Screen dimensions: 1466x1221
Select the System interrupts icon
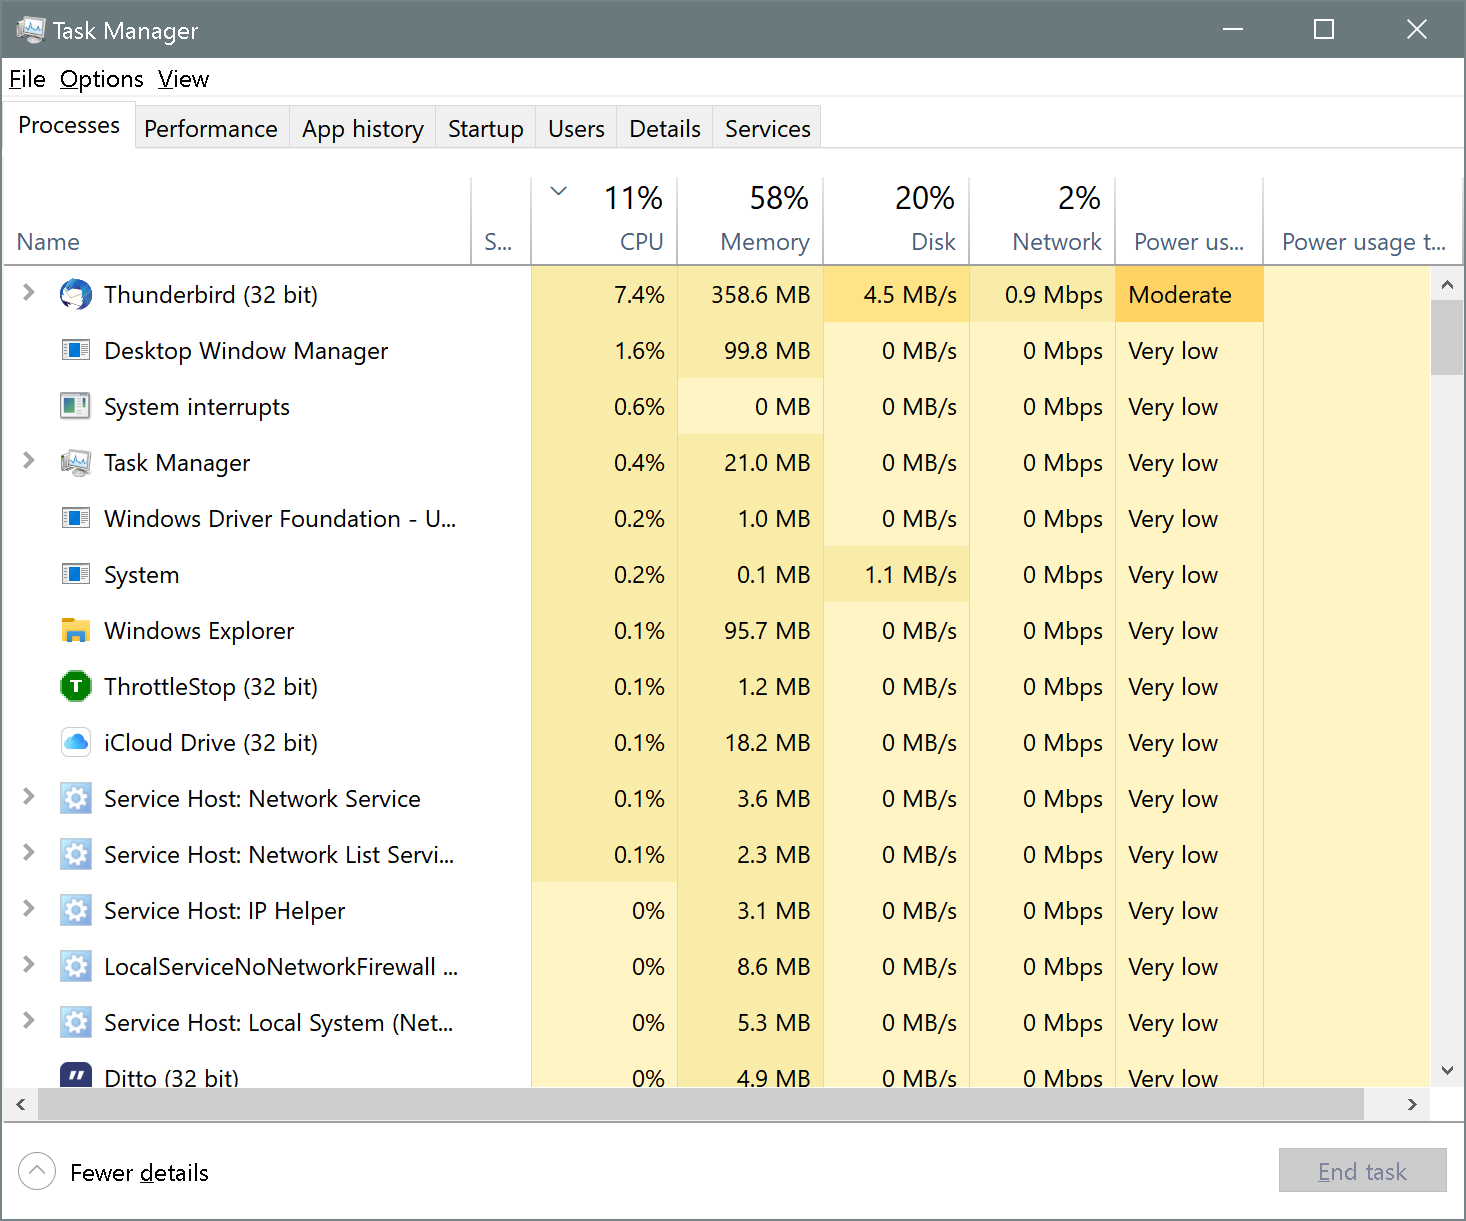76,407
